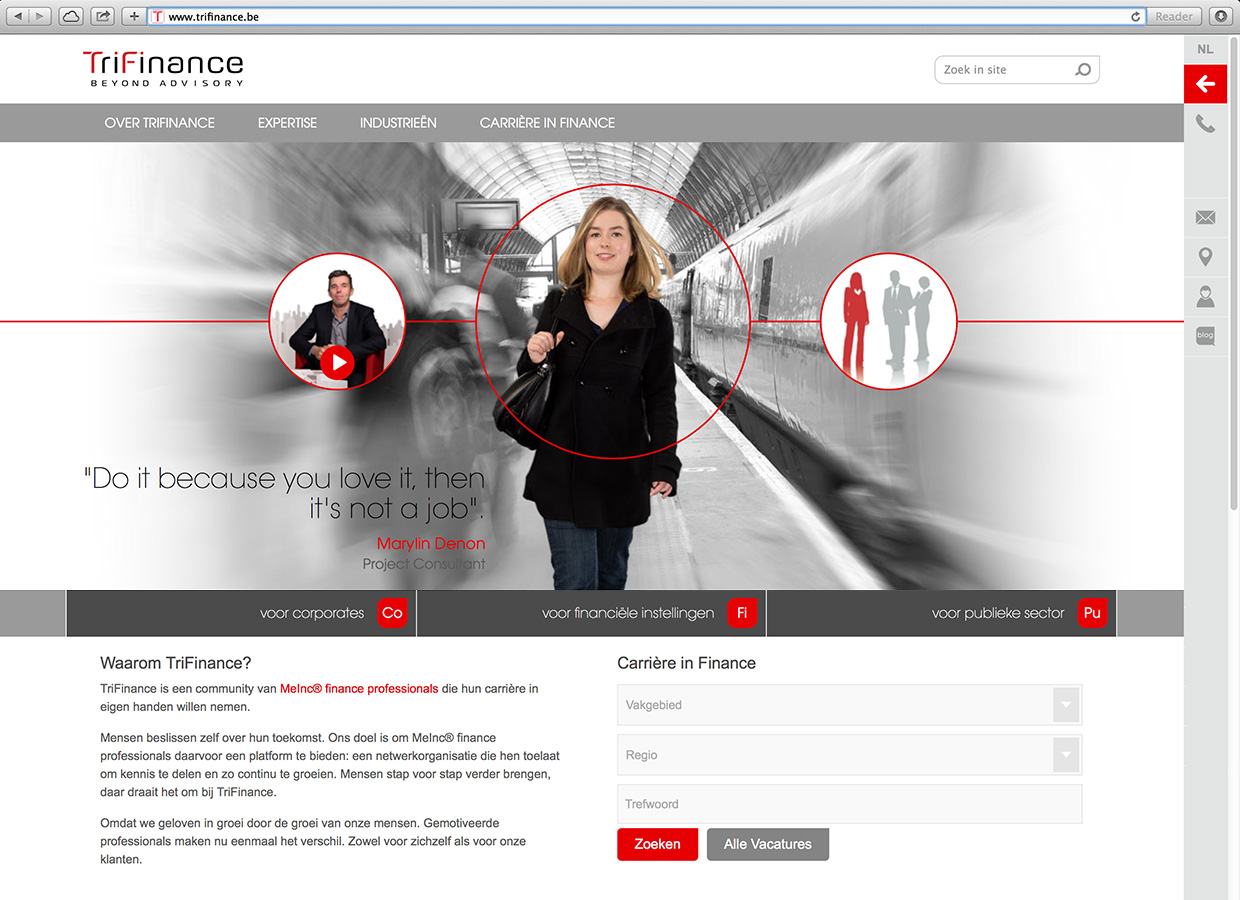This screenshot has width=1240, height=900.
Task: Expand the 'Regio' dropdown
Action: [x=850, y=755]
